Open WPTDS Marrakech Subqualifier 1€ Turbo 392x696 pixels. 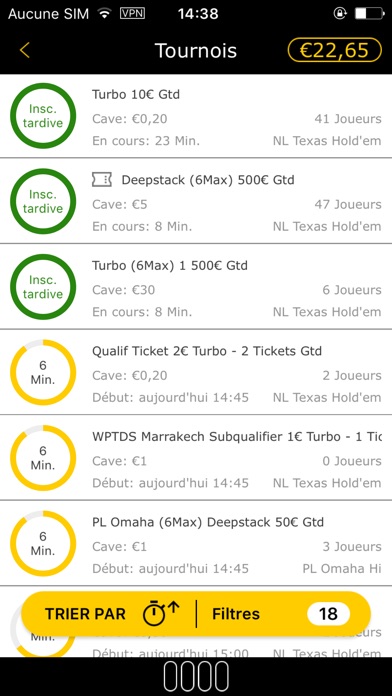coord(196,458)
